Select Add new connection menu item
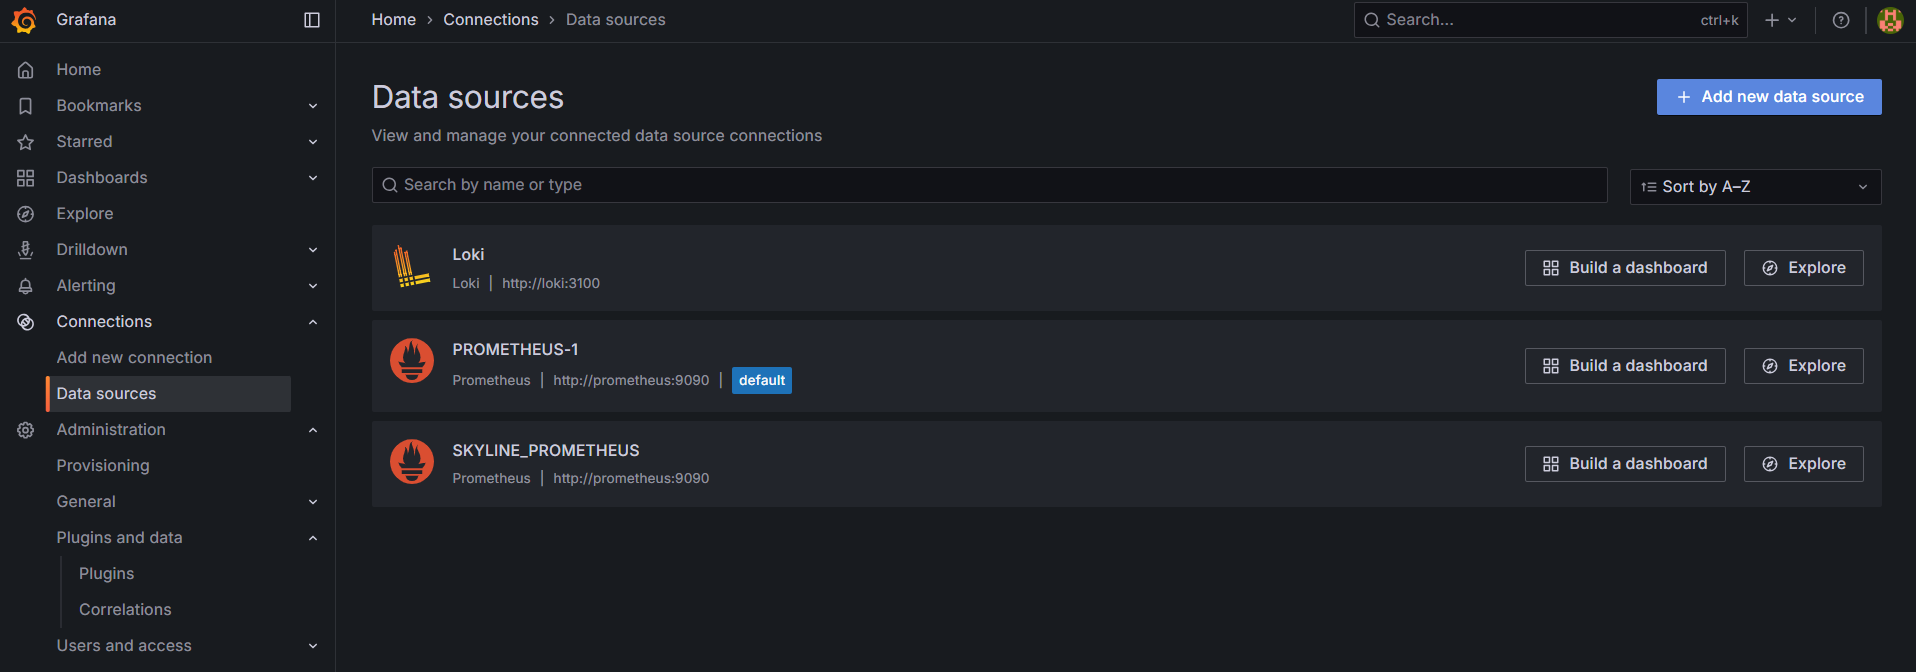The width and height of the screenshot is (1916, 672). click(x=134, y=358)
